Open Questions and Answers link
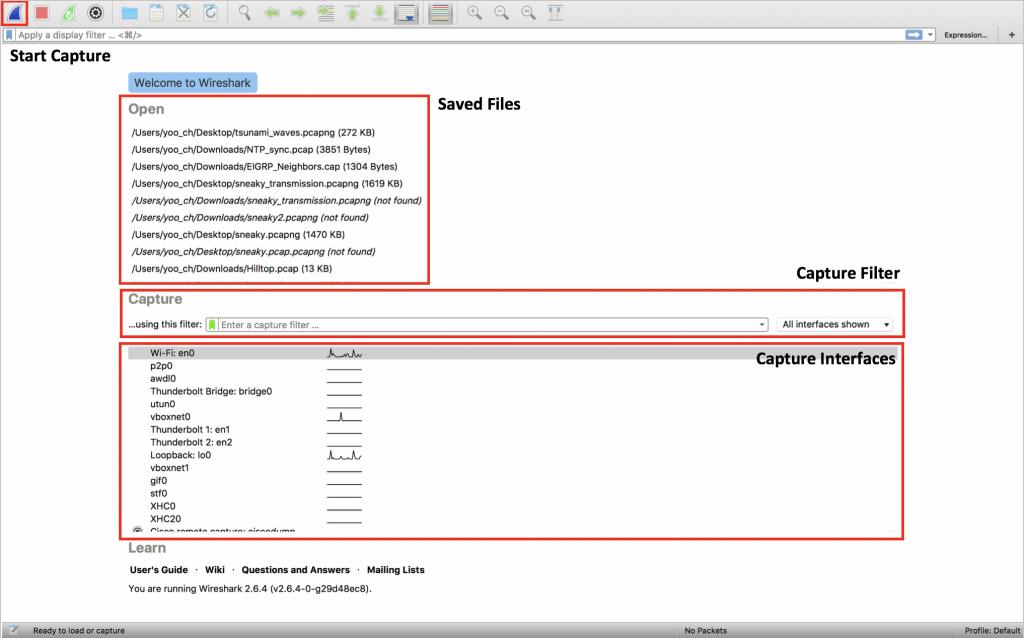The image size is (1024, 638). (x=296, y=569)
